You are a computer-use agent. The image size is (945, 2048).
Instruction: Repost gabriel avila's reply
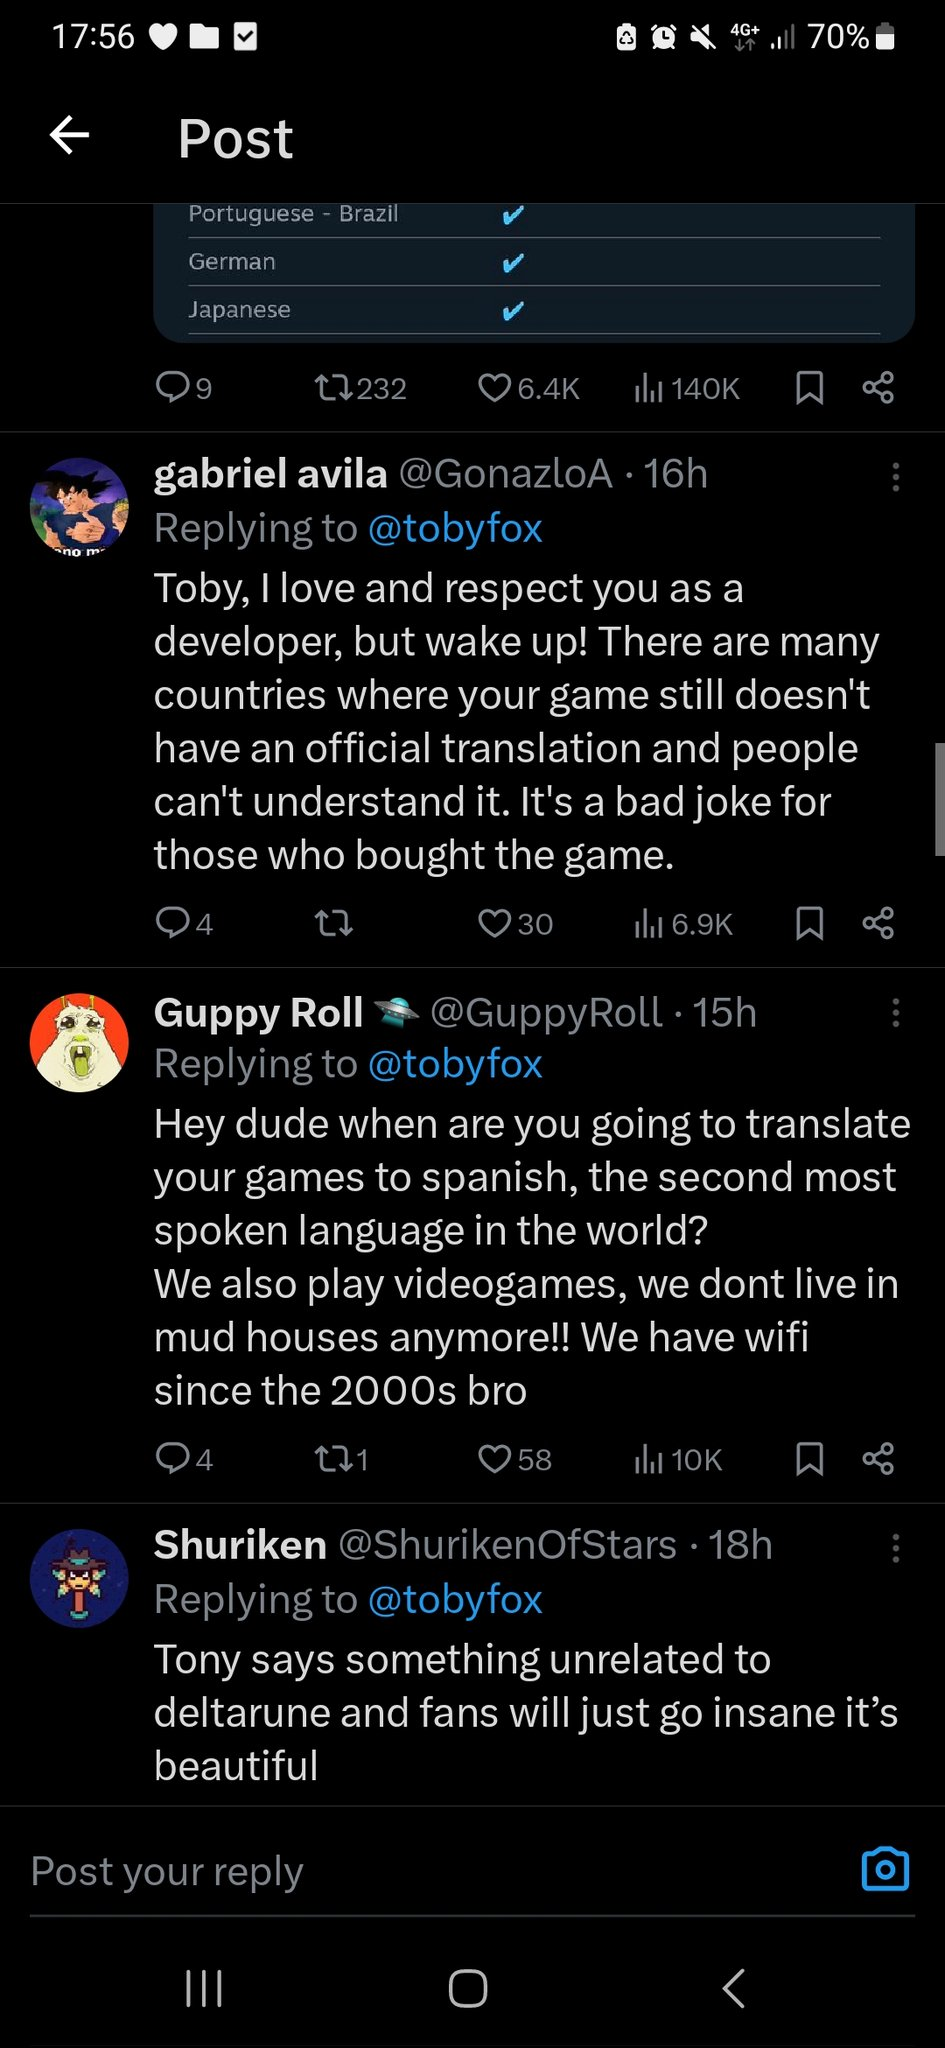pyautogui.click(x=333, y=923)
